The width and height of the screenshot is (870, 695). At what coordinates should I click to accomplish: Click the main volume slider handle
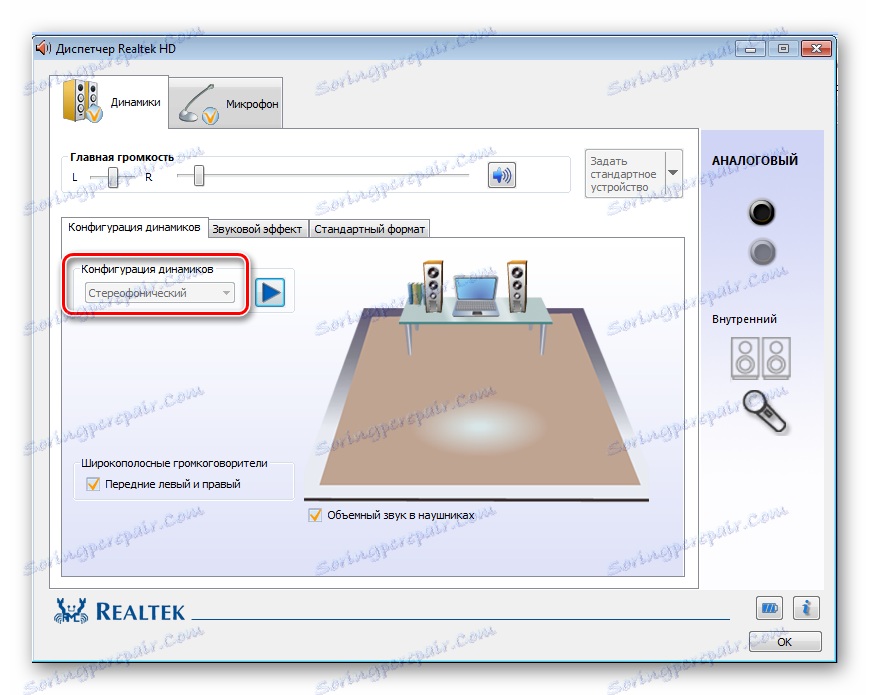point(199,176)
